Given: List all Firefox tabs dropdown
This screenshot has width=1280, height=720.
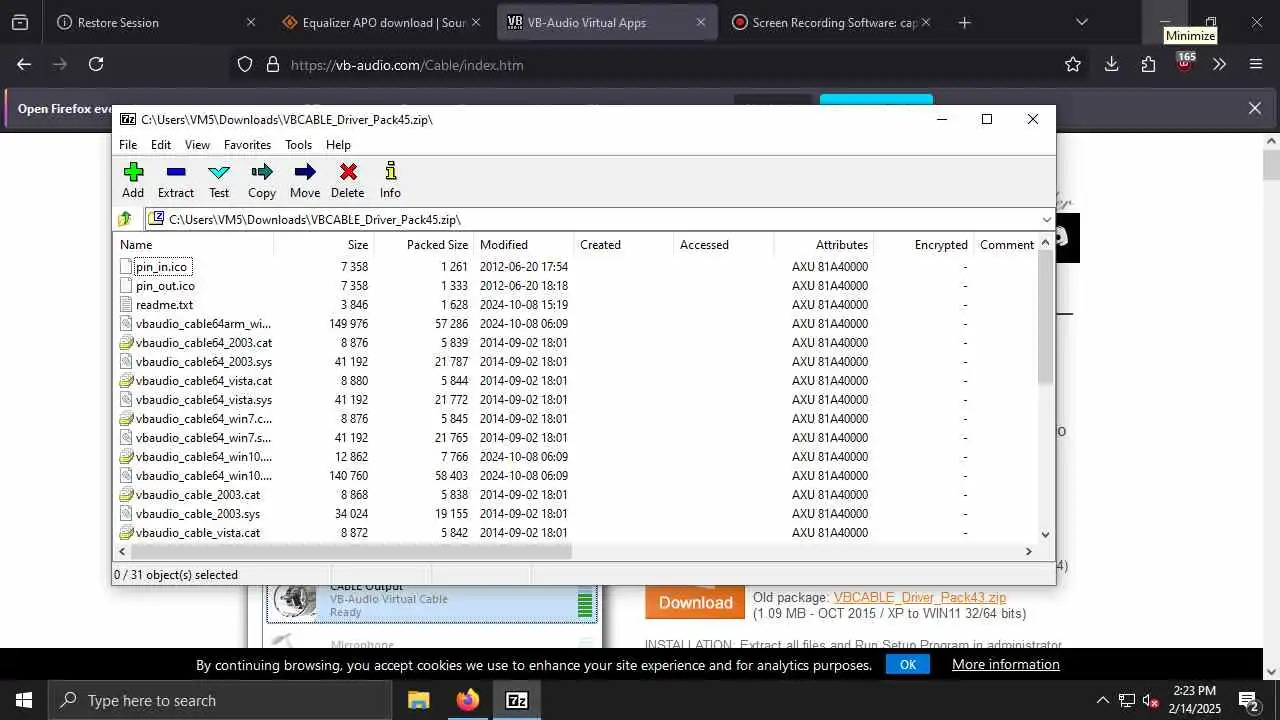Looking at the screenshot, I should [x=1081, y=22].
